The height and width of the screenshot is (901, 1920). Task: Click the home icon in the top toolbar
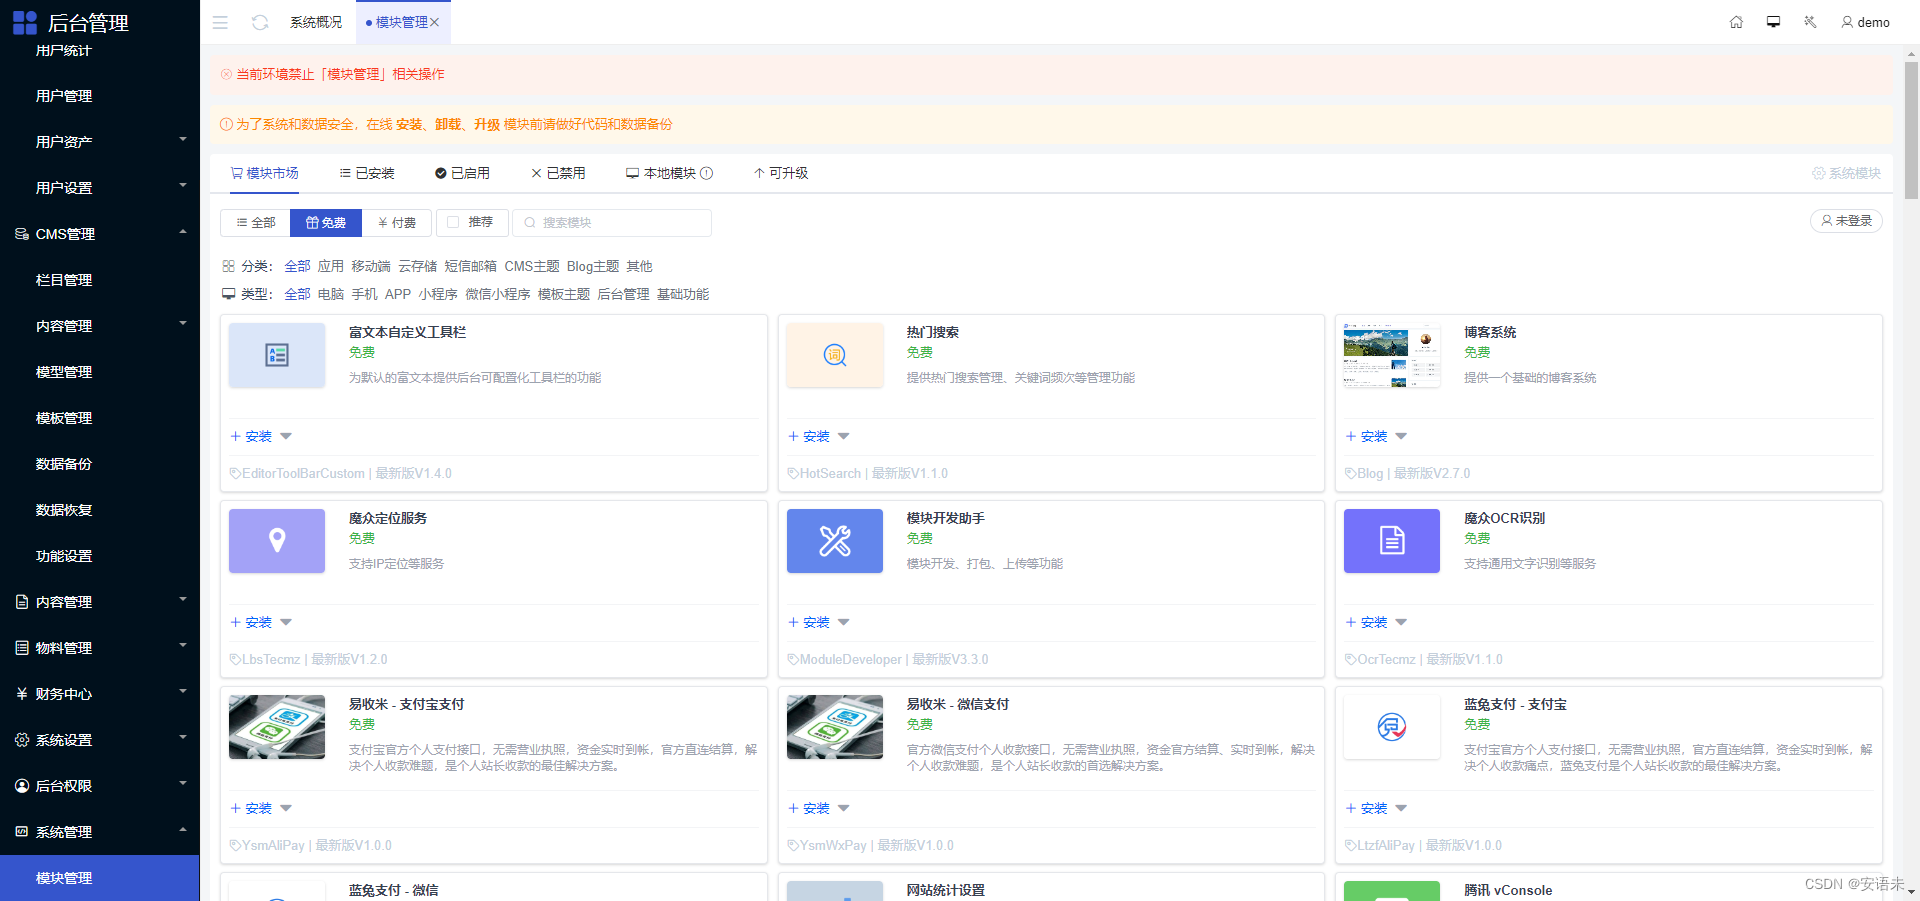1737,21
